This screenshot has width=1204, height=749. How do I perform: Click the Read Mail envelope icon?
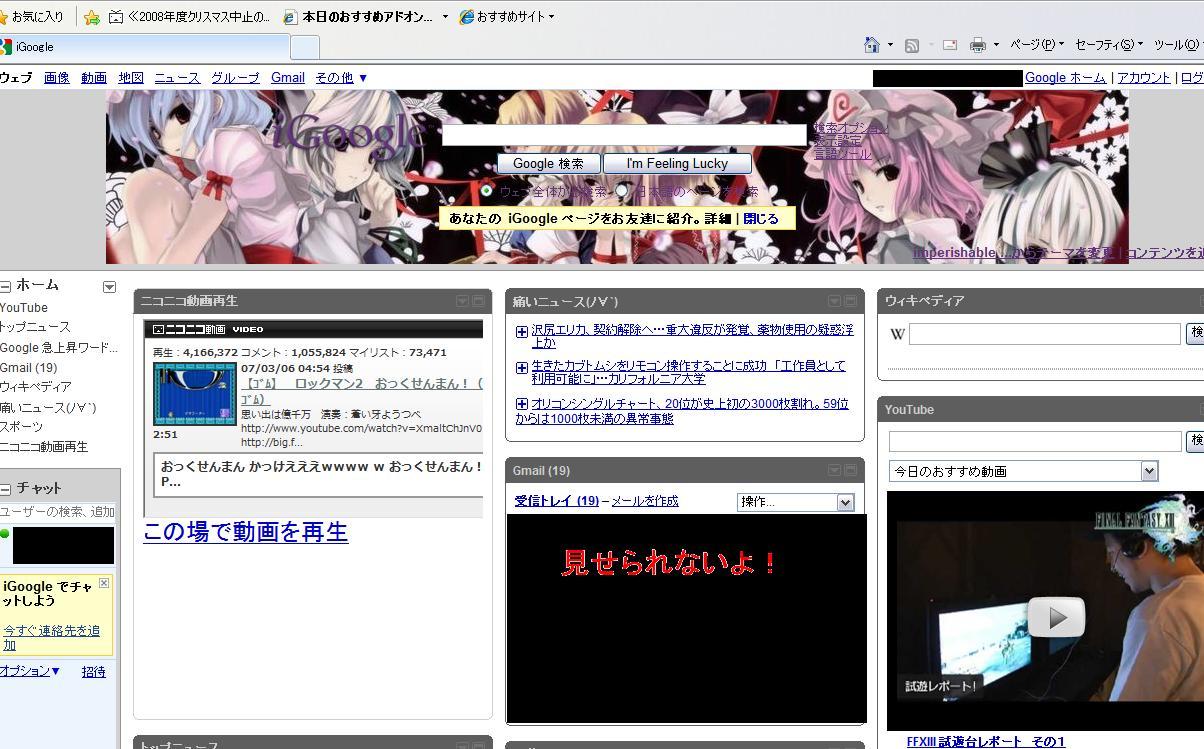pyautogui.click(x=950, y=45)
